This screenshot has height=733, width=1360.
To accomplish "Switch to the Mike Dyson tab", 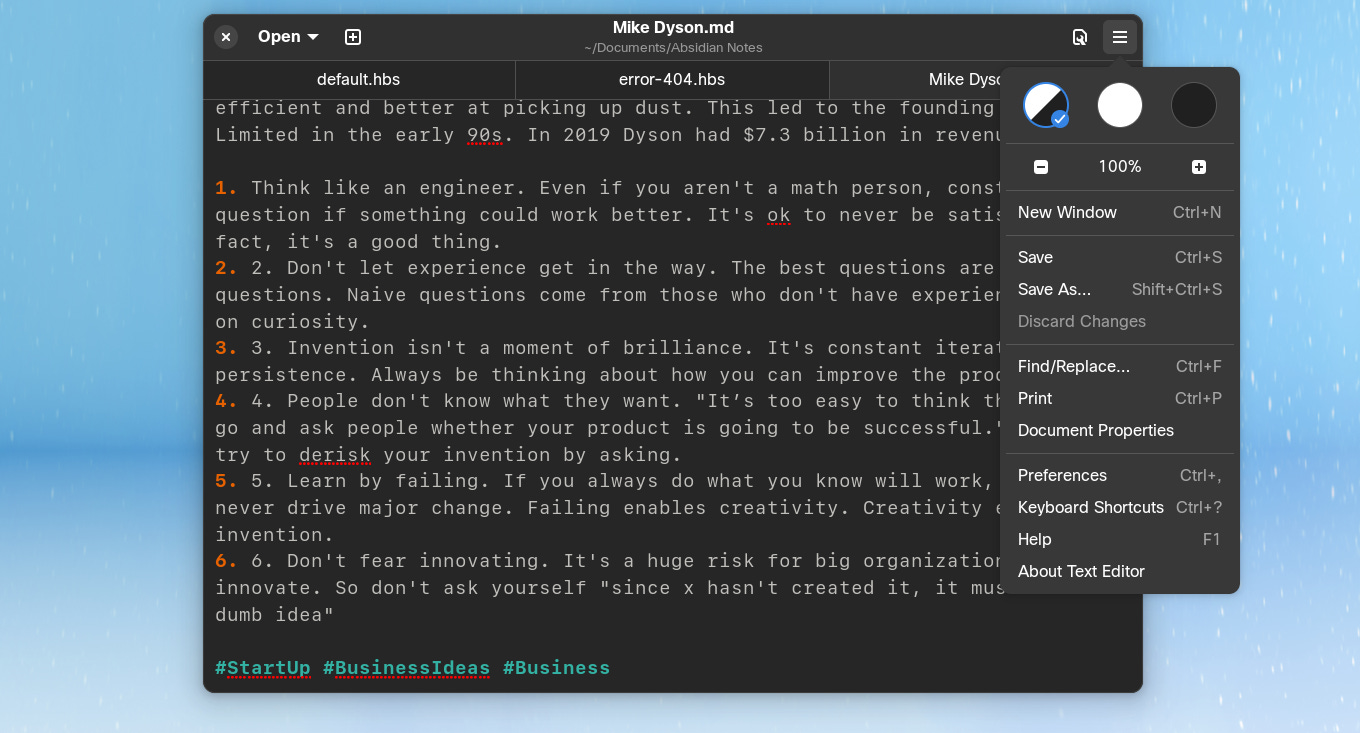I will tap(915, 79).
